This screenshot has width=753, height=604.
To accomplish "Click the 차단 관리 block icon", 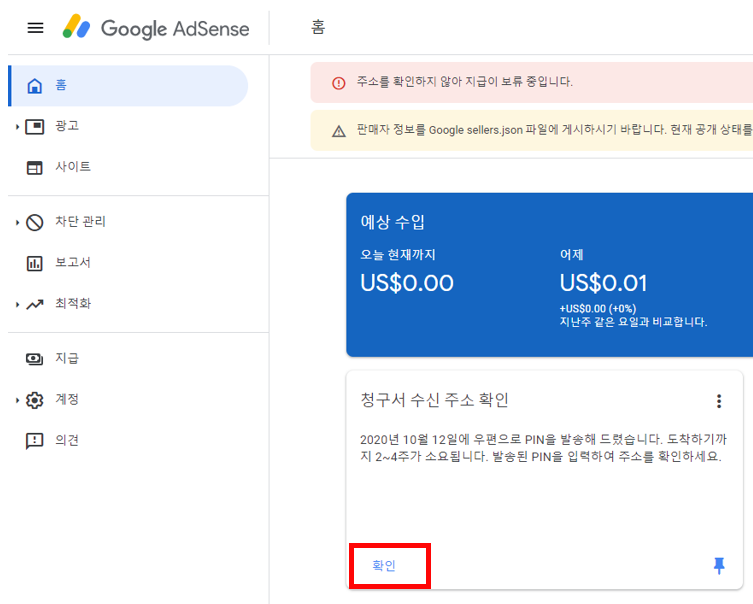I will tap(35, 222).
